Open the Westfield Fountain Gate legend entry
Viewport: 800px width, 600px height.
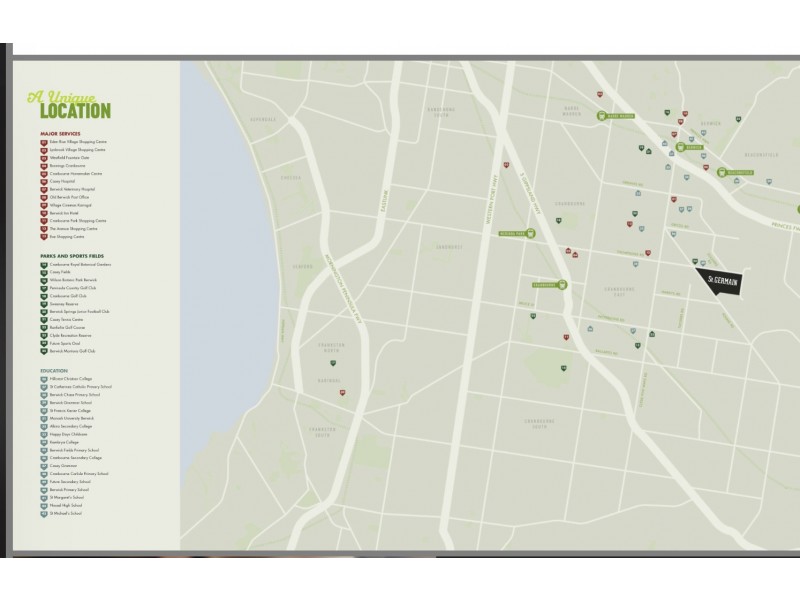69,158
